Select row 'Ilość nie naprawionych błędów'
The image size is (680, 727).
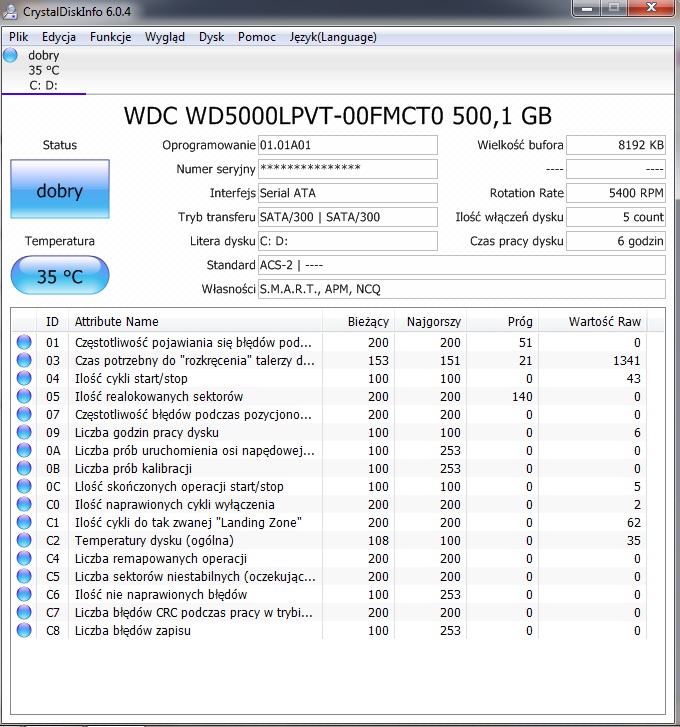coord(330,594)
